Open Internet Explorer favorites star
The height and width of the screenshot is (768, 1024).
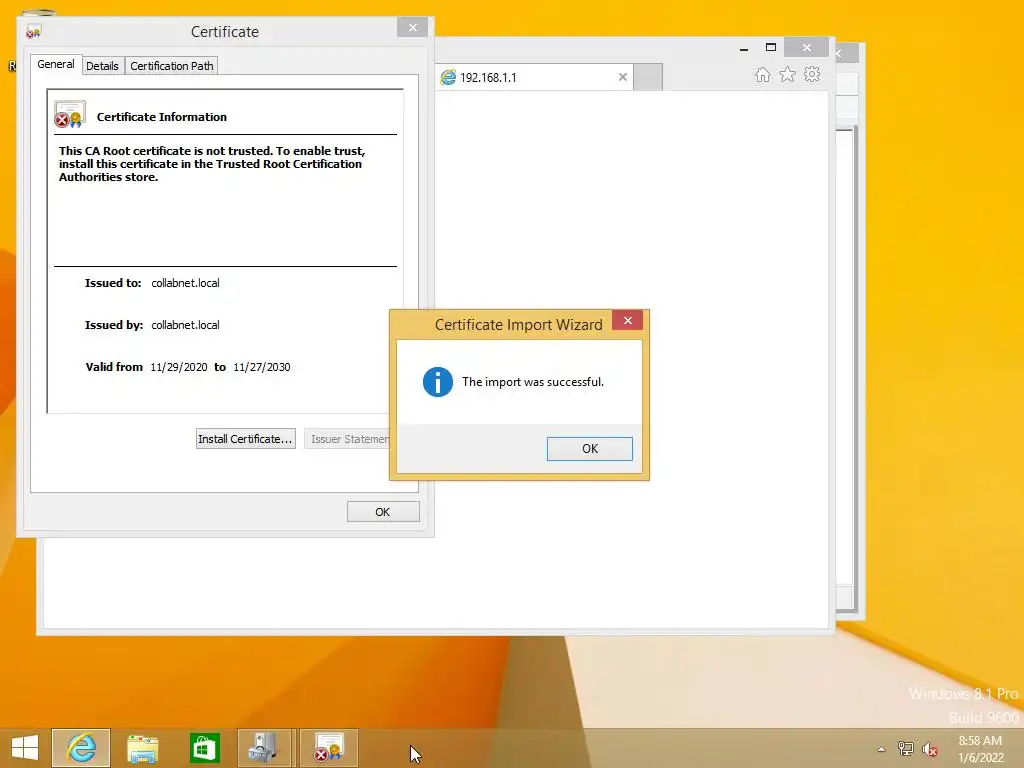coord(788,74)
